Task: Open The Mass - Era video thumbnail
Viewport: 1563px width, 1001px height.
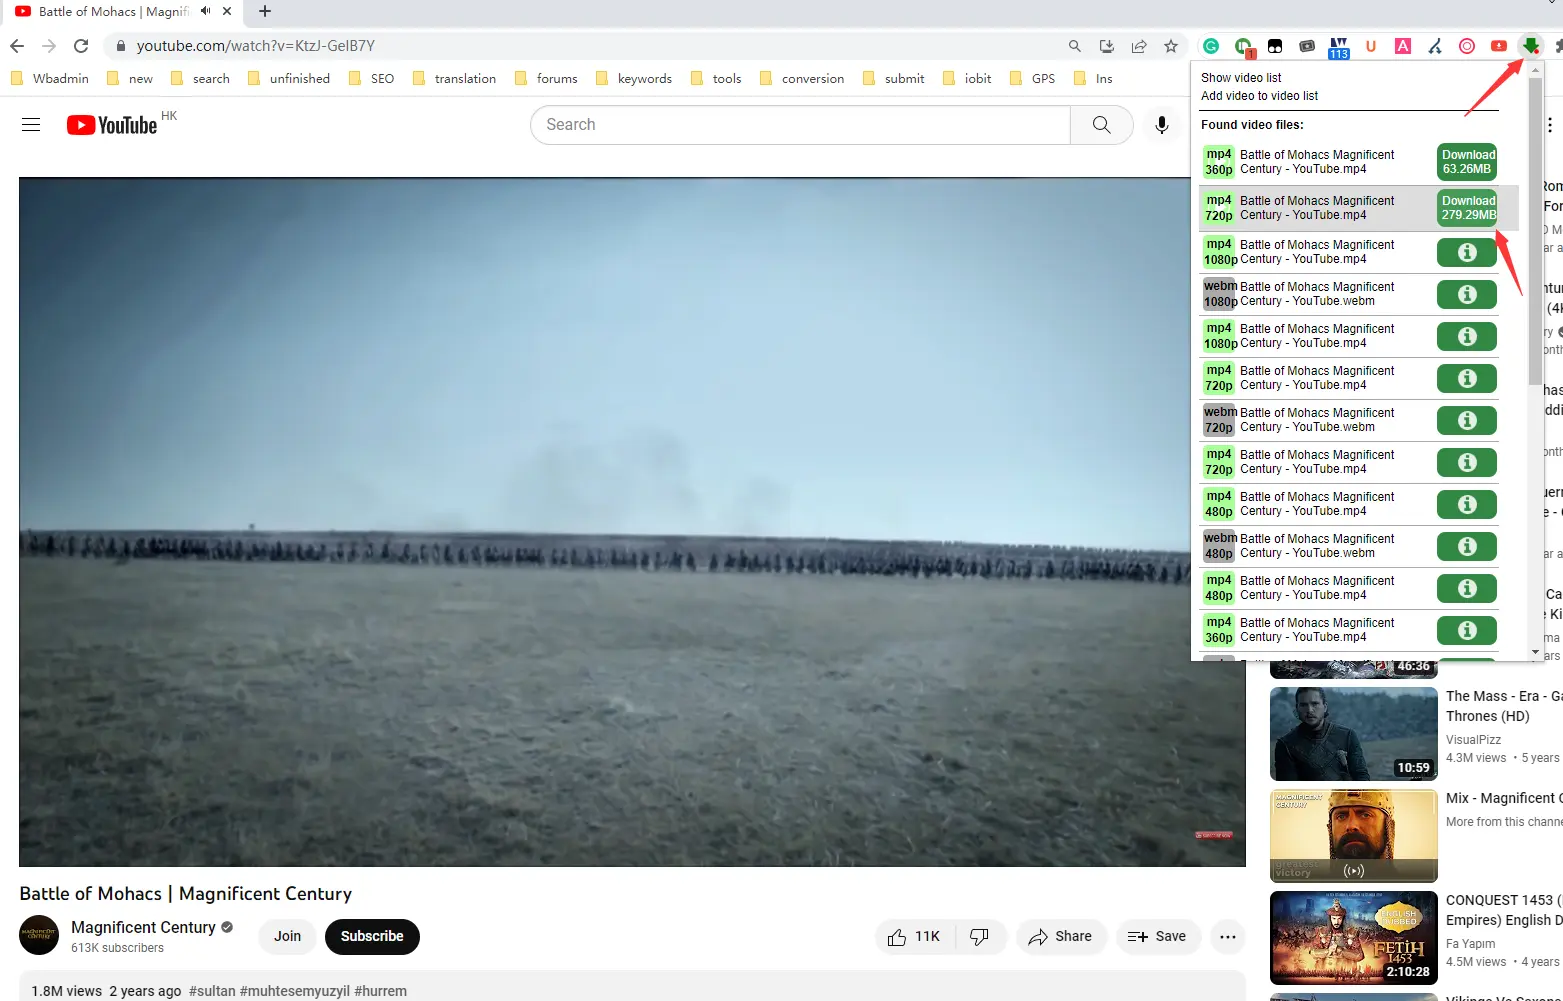Action: 1354,734
